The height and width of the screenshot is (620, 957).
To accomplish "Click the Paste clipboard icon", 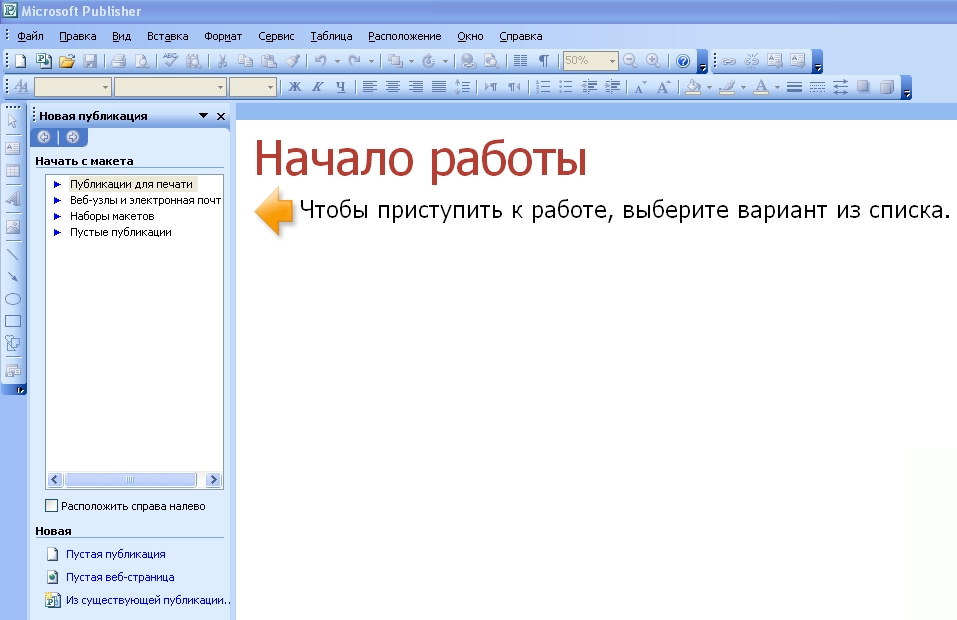I will point(269,60).
